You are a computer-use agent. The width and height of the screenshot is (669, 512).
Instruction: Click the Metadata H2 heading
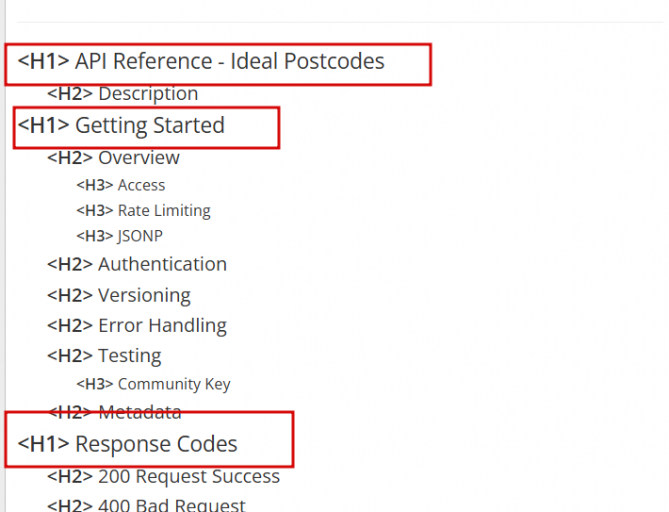tap(114, 412)
